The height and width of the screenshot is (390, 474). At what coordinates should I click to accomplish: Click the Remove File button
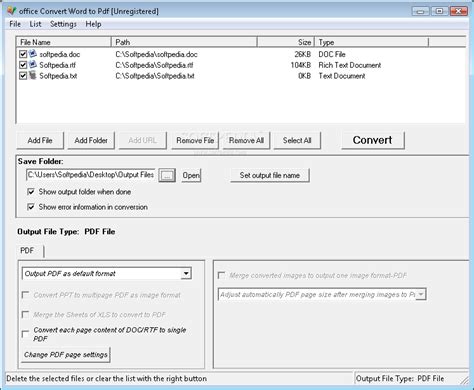click(x=195, y=140)
